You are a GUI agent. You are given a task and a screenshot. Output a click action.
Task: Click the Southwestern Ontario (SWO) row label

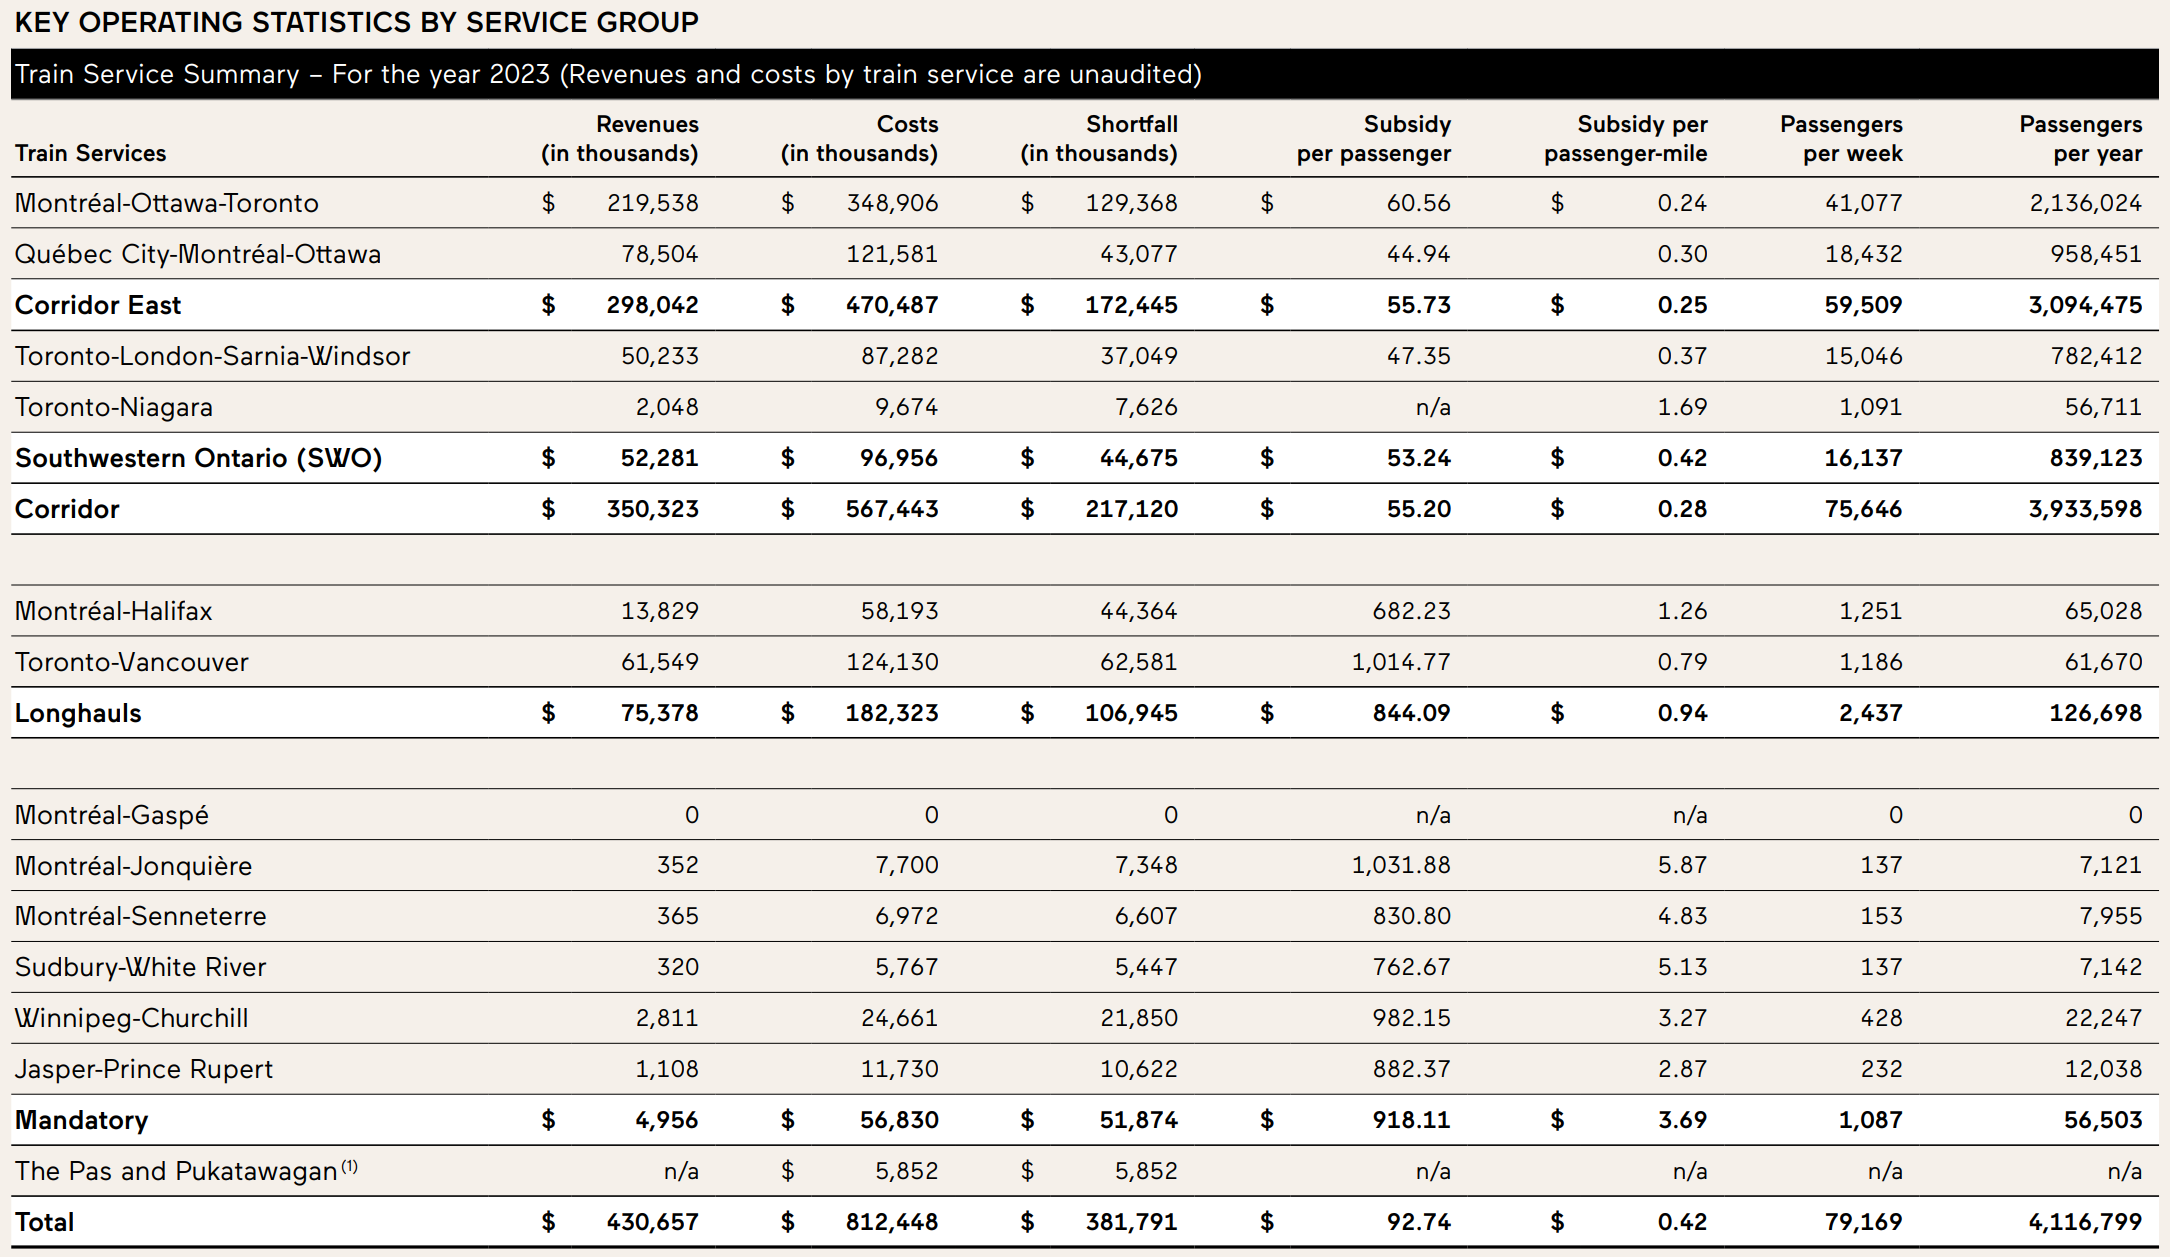(x=198, y=458)
